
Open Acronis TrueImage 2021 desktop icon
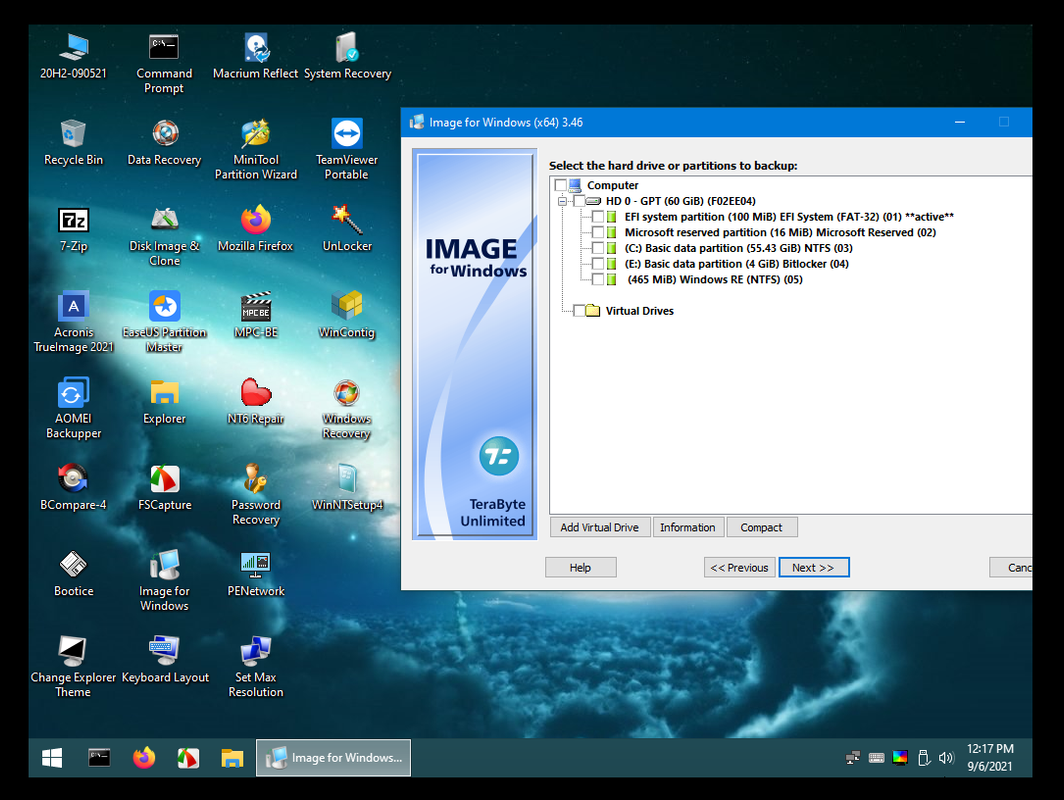coord(73,322)
